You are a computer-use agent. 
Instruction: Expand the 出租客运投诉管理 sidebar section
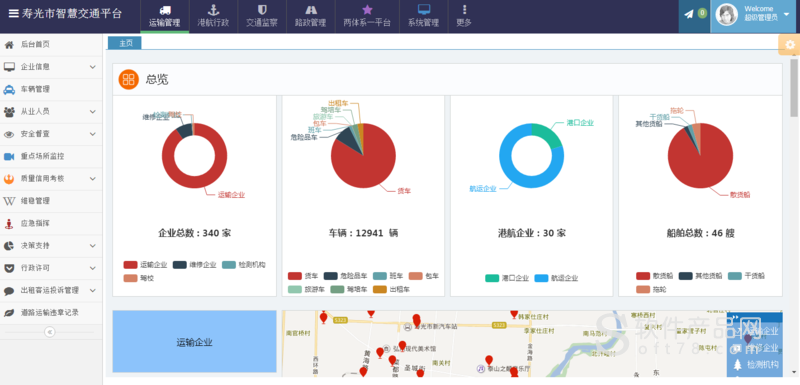(51, 291)
